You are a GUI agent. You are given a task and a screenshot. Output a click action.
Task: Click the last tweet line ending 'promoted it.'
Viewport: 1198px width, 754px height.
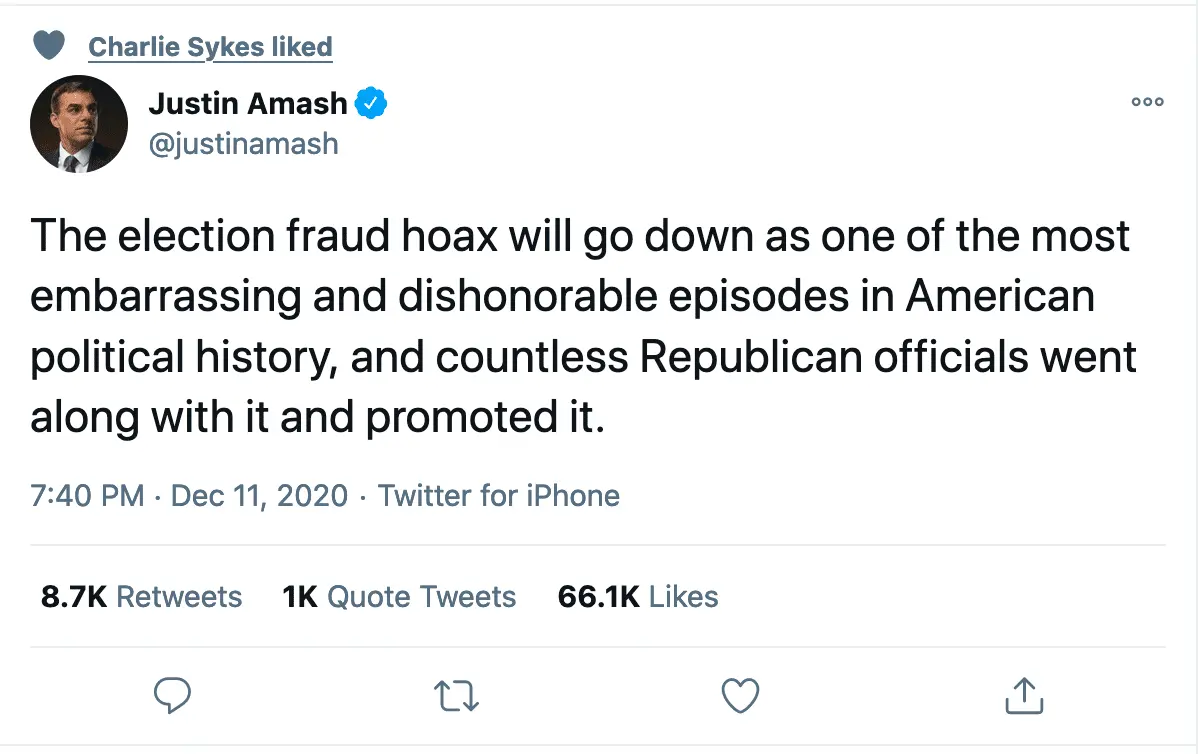pyautogui.click(x=318, y=417)
